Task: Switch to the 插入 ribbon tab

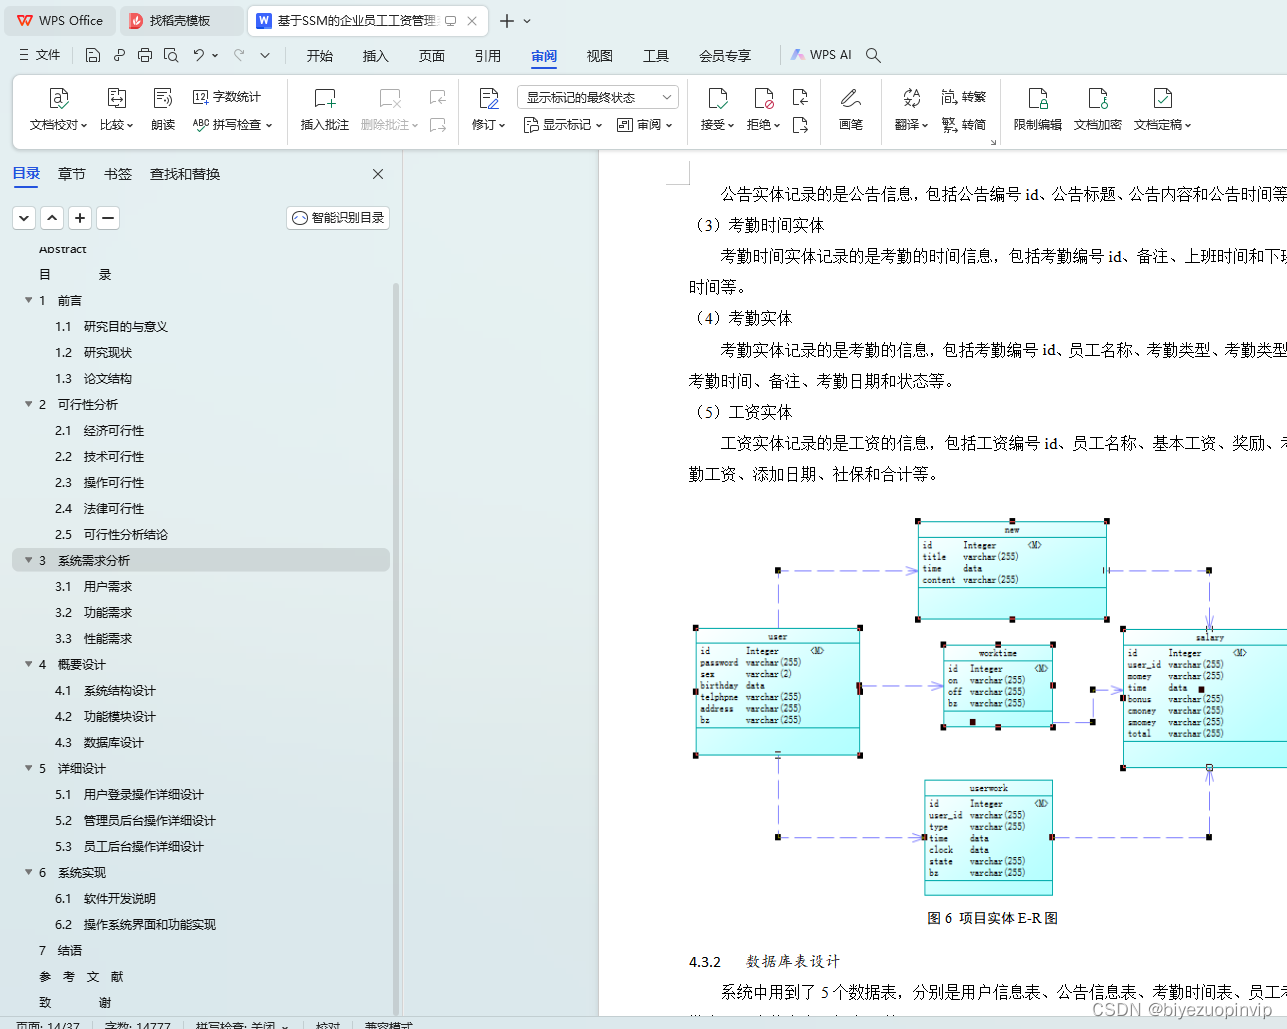Action: click(x=376, y=56)
